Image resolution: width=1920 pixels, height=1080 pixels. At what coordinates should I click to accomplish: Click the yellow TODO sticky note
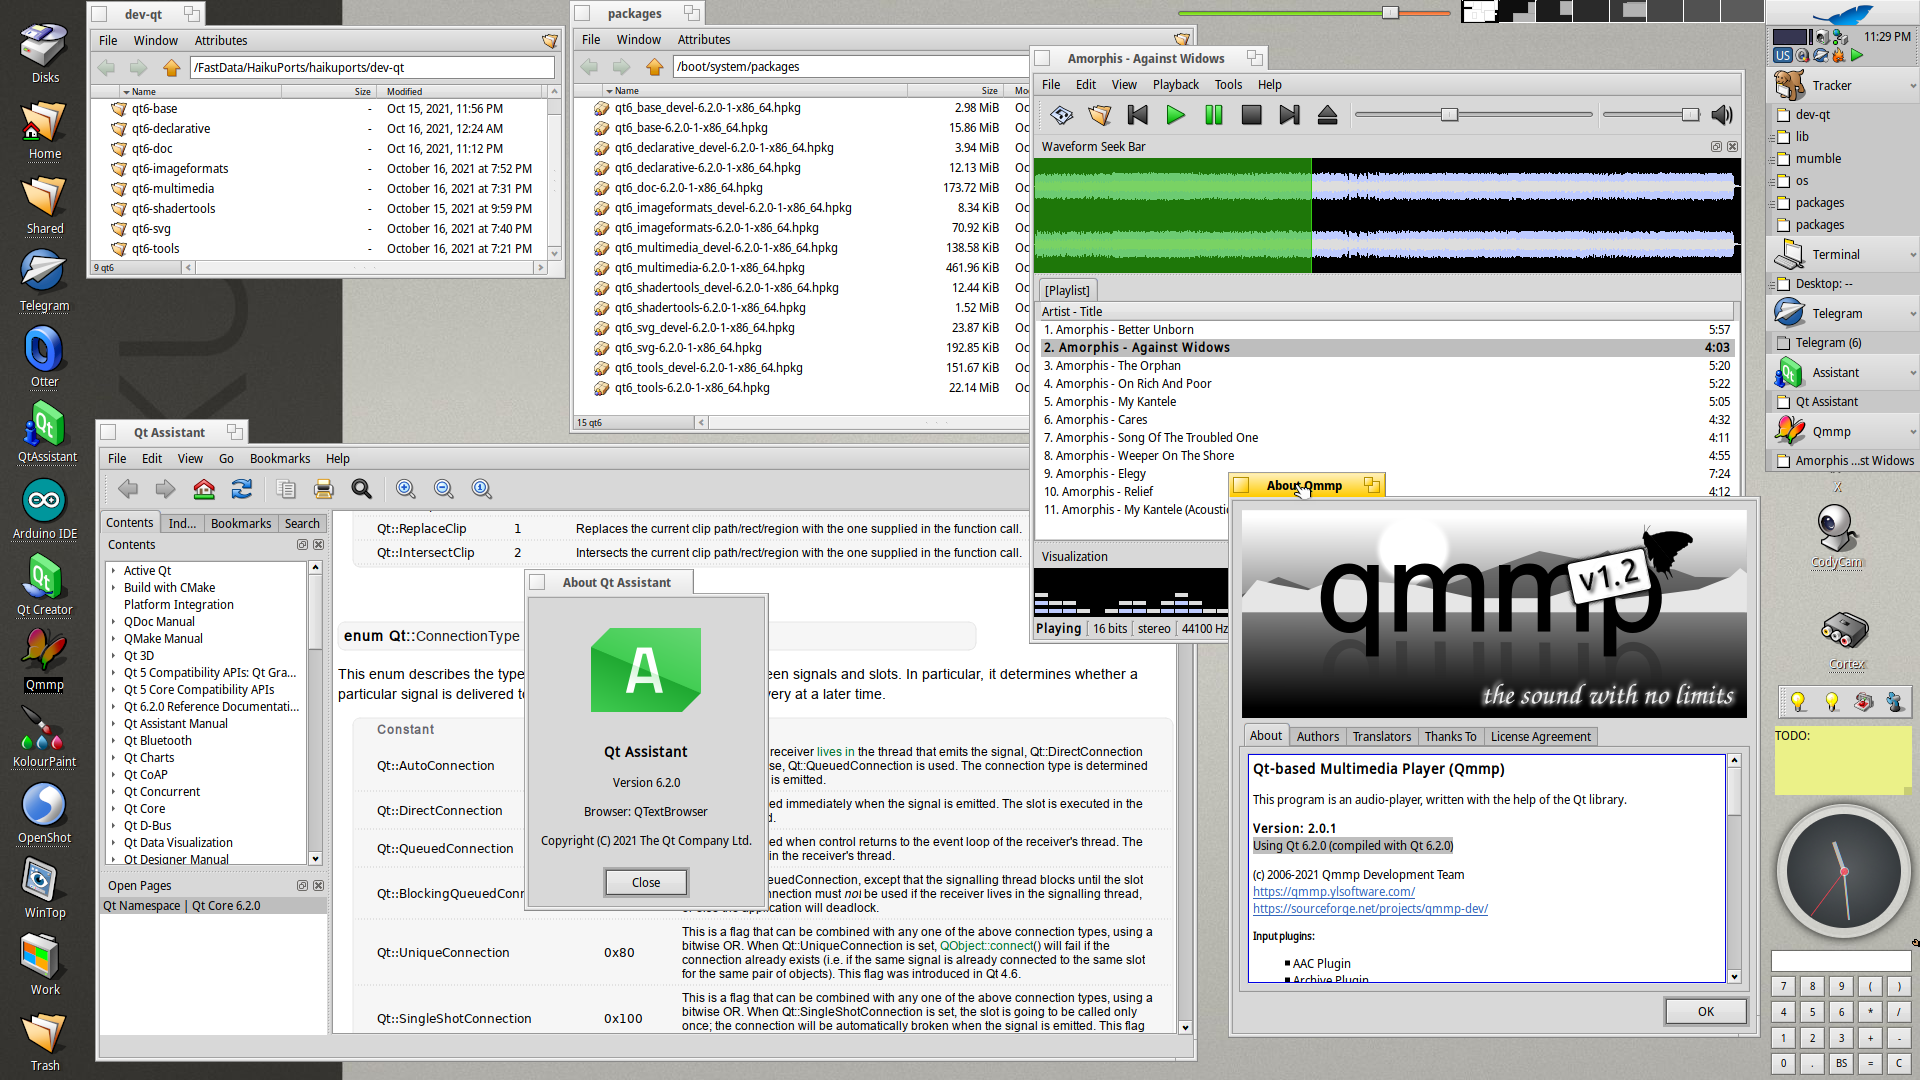[1842, 760]
